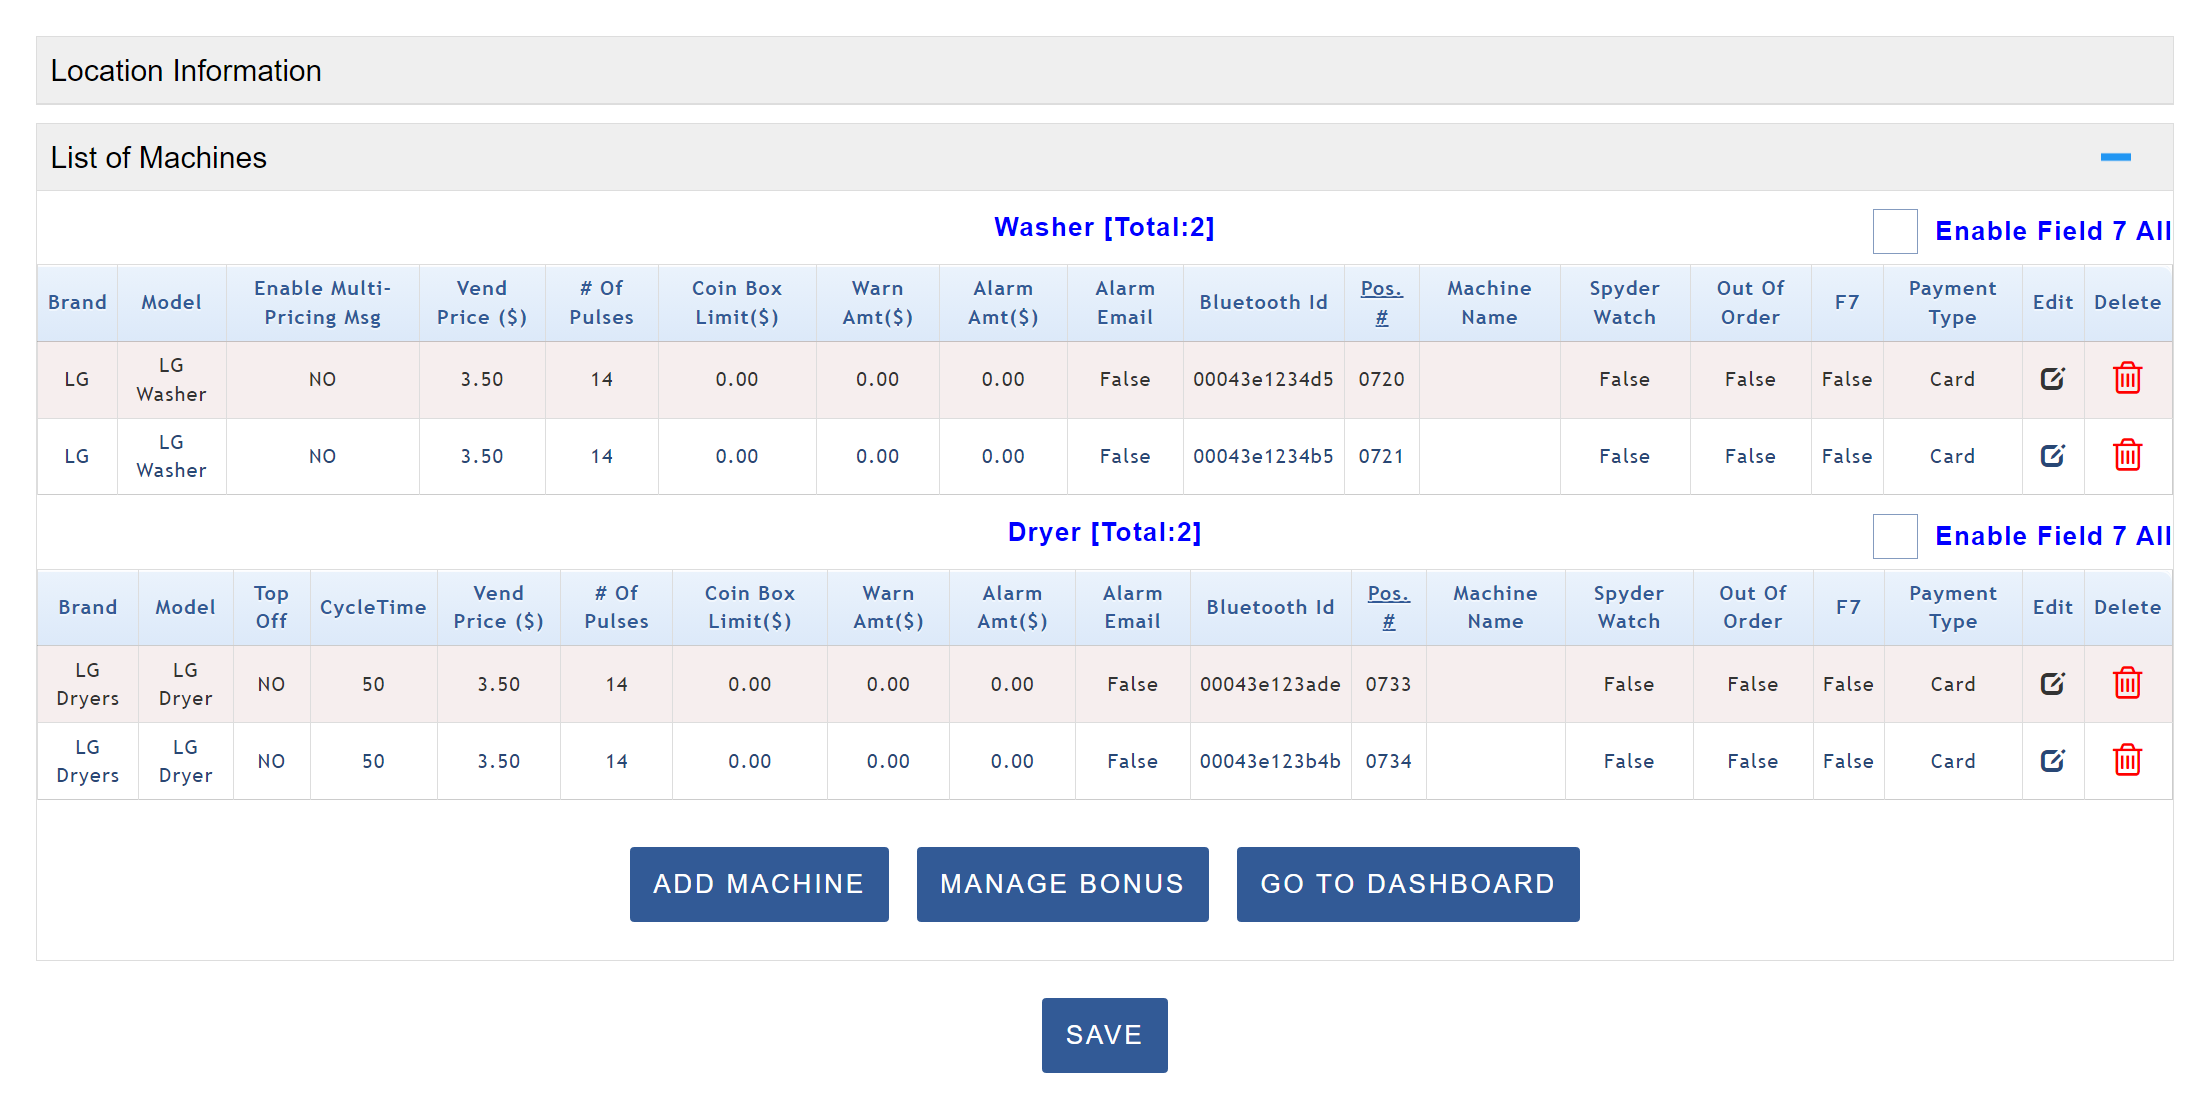Delete the washer at position 0721
Viewport: 2210px width, 1109px height.
click(2127, 456)
